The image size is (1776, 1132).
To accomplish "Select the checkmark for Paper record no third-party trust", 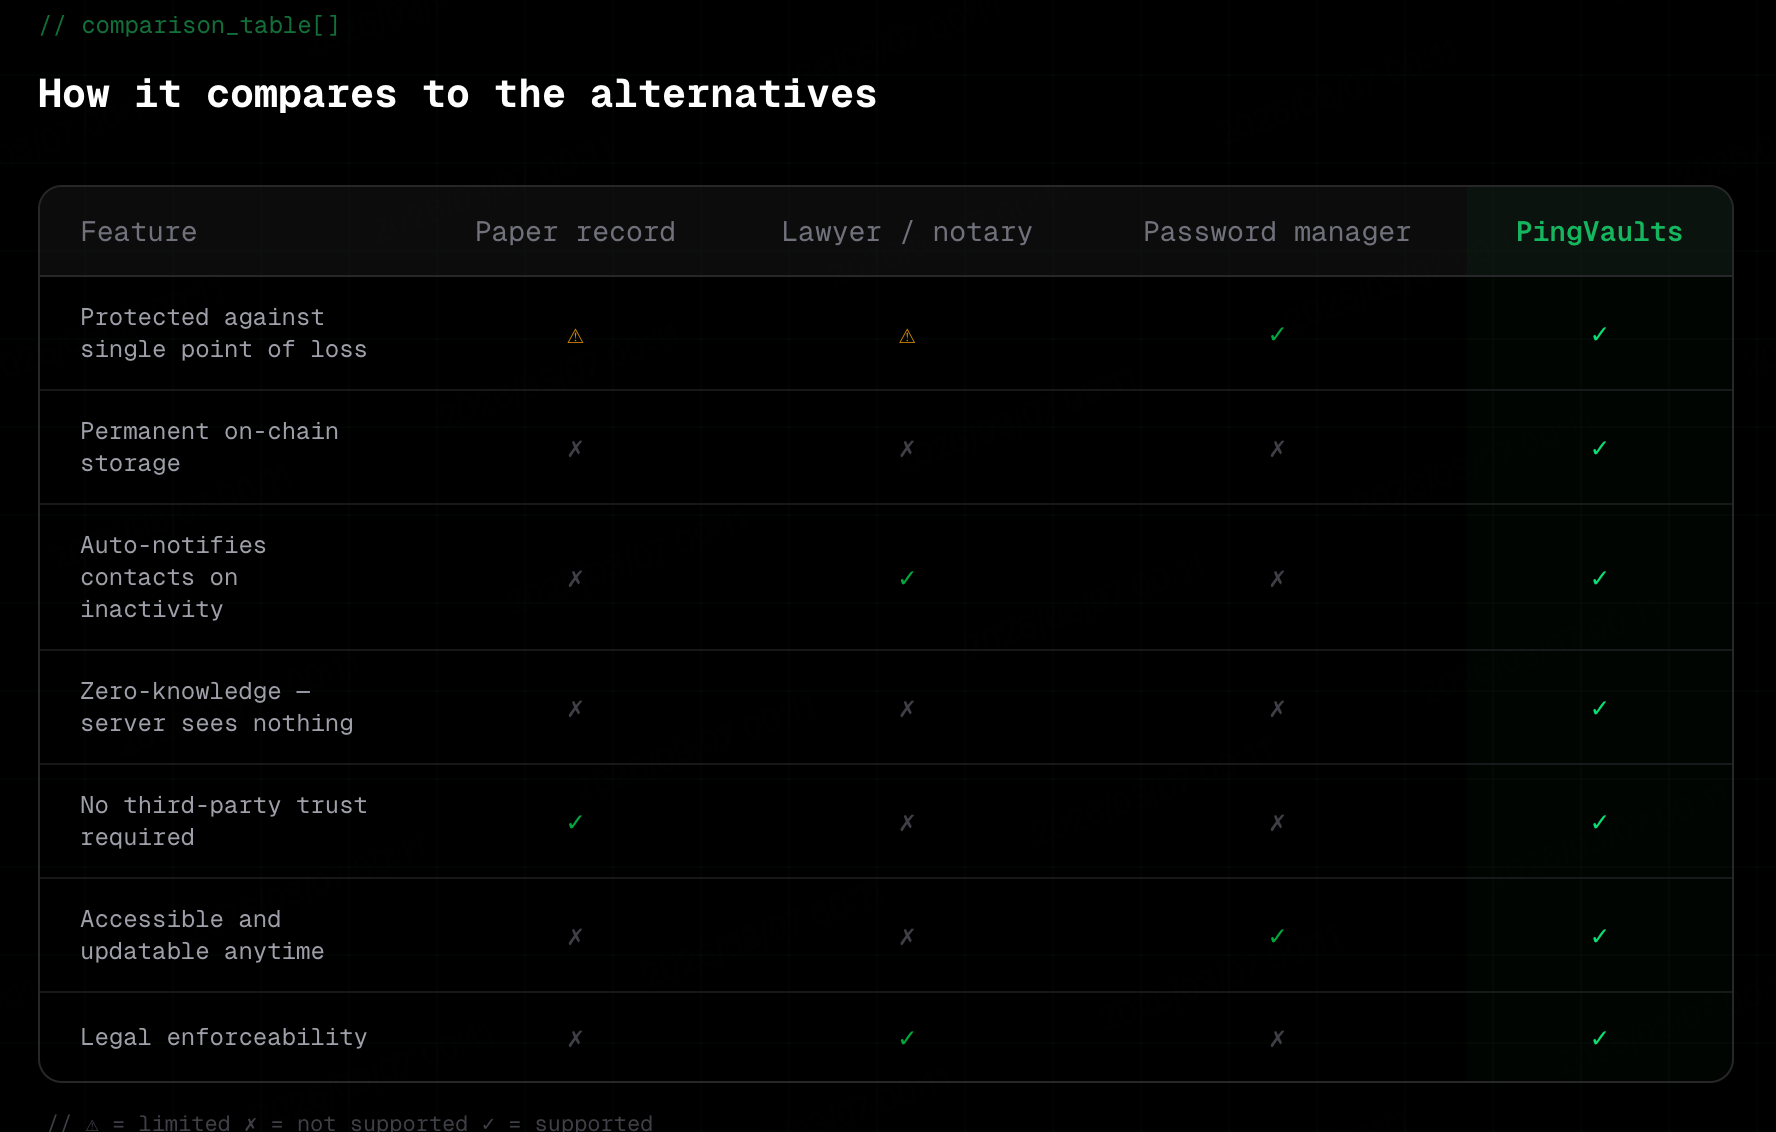I will (x=575, y=821).
